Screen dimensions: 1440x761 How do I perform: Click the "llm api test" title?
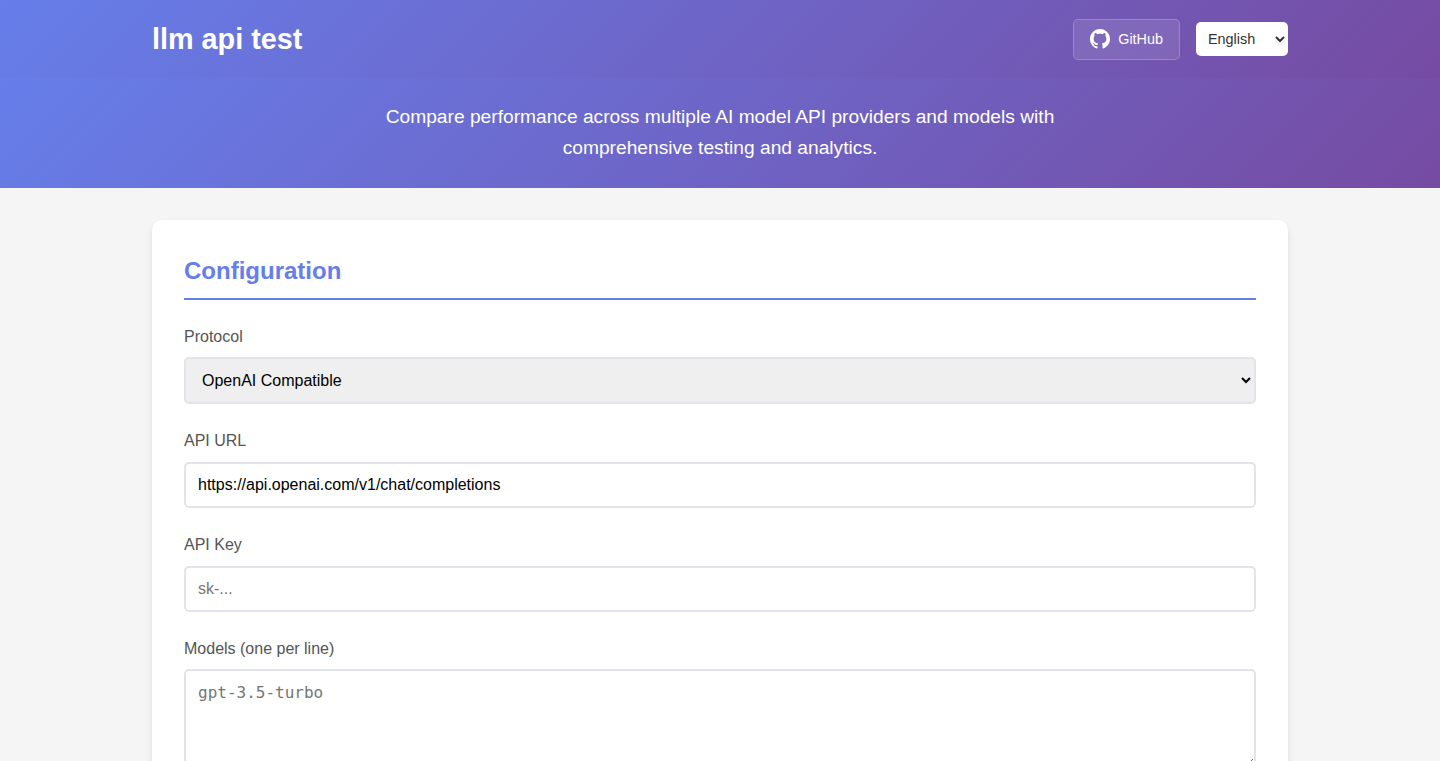click(227, 39)
